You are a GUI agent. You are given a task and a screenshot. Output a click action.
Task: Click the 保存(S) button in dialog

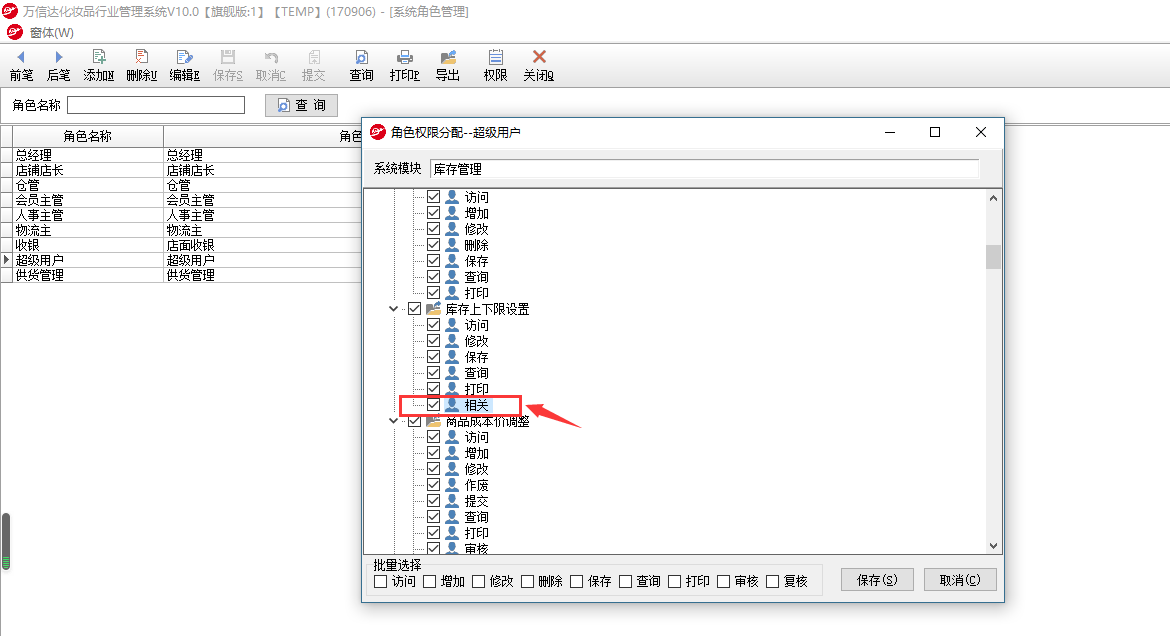[x=877, y=580]
